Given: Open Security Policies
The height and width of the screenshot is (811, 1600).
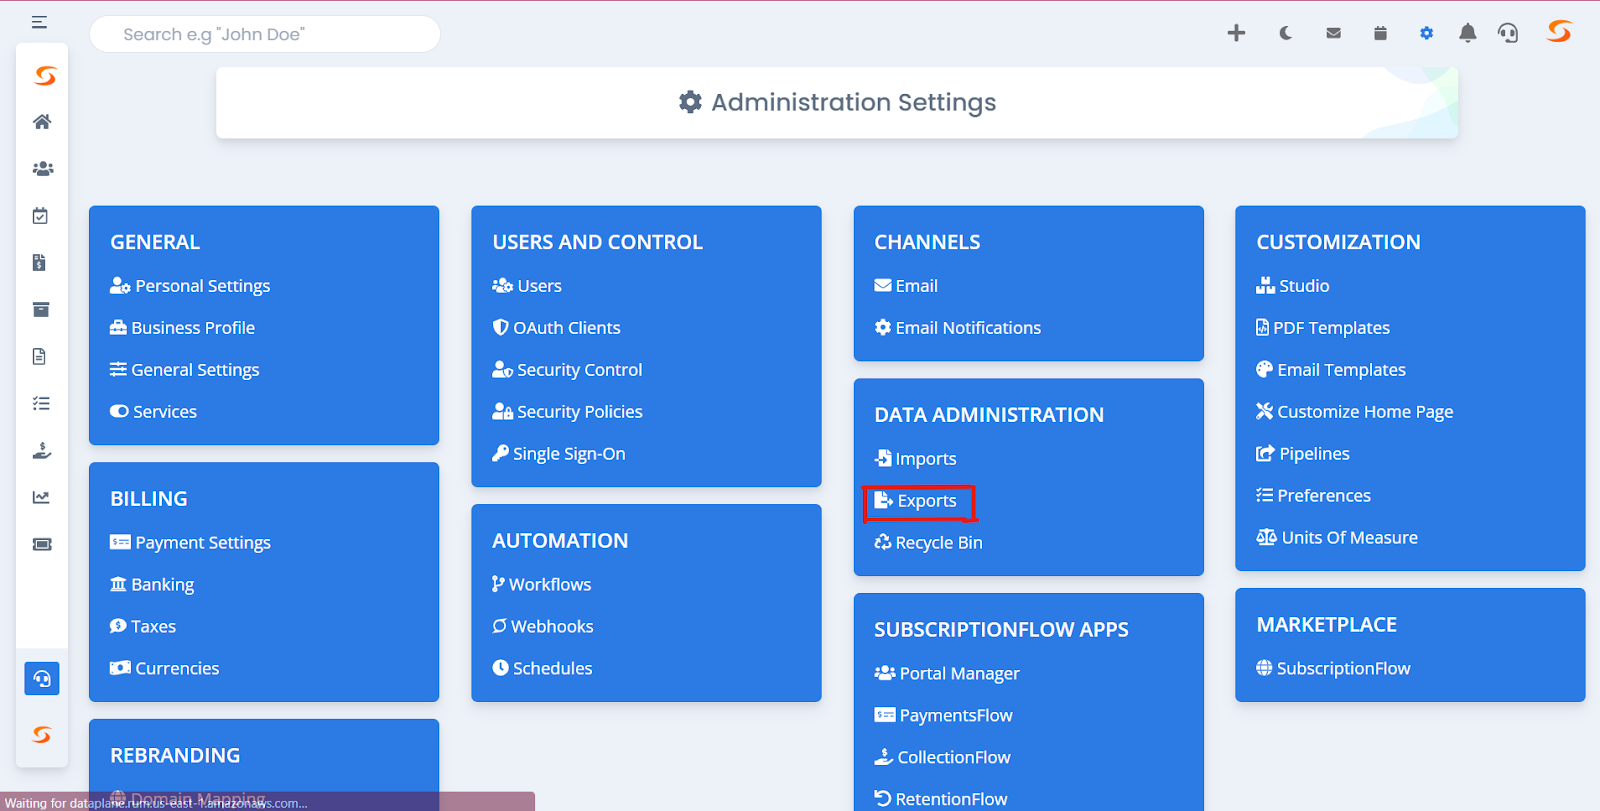Looking at the screenshot, I should (x=567, y=412).
